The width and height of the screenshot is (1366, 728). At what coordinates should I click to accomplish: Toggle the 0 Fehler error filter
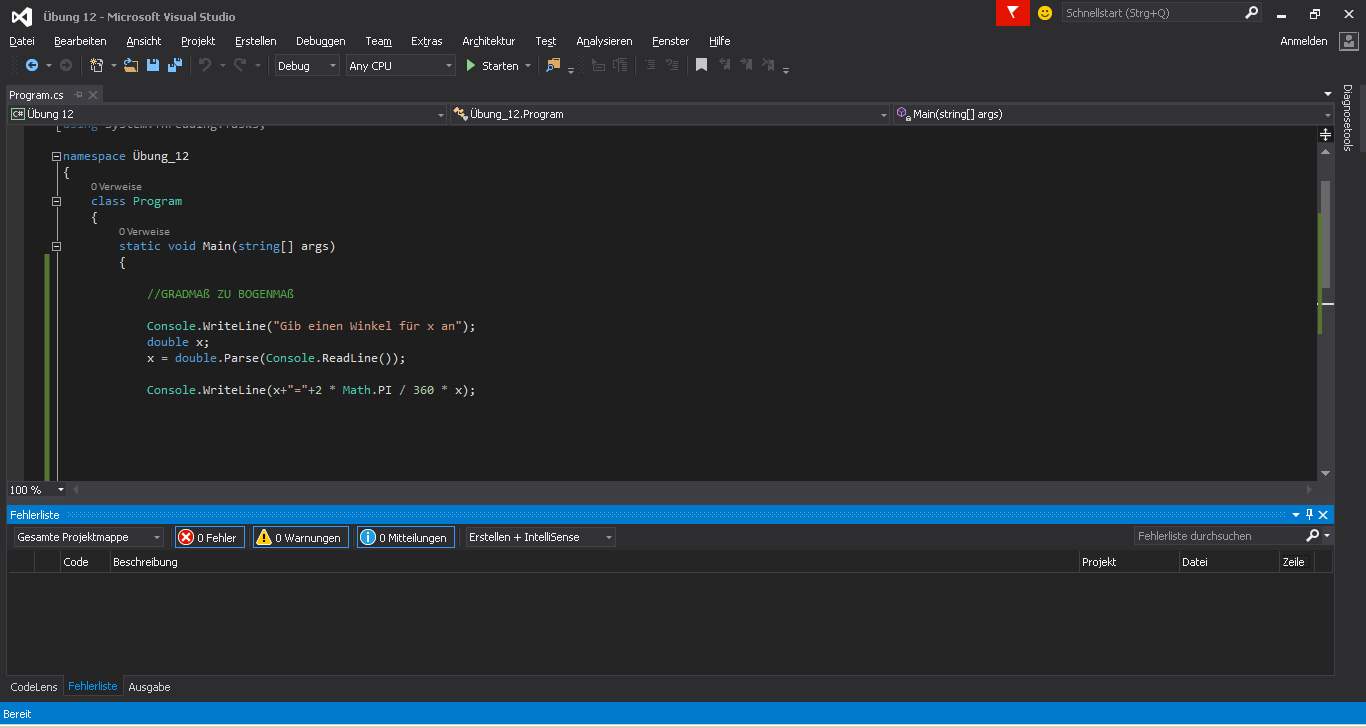[x=209, y=537]
